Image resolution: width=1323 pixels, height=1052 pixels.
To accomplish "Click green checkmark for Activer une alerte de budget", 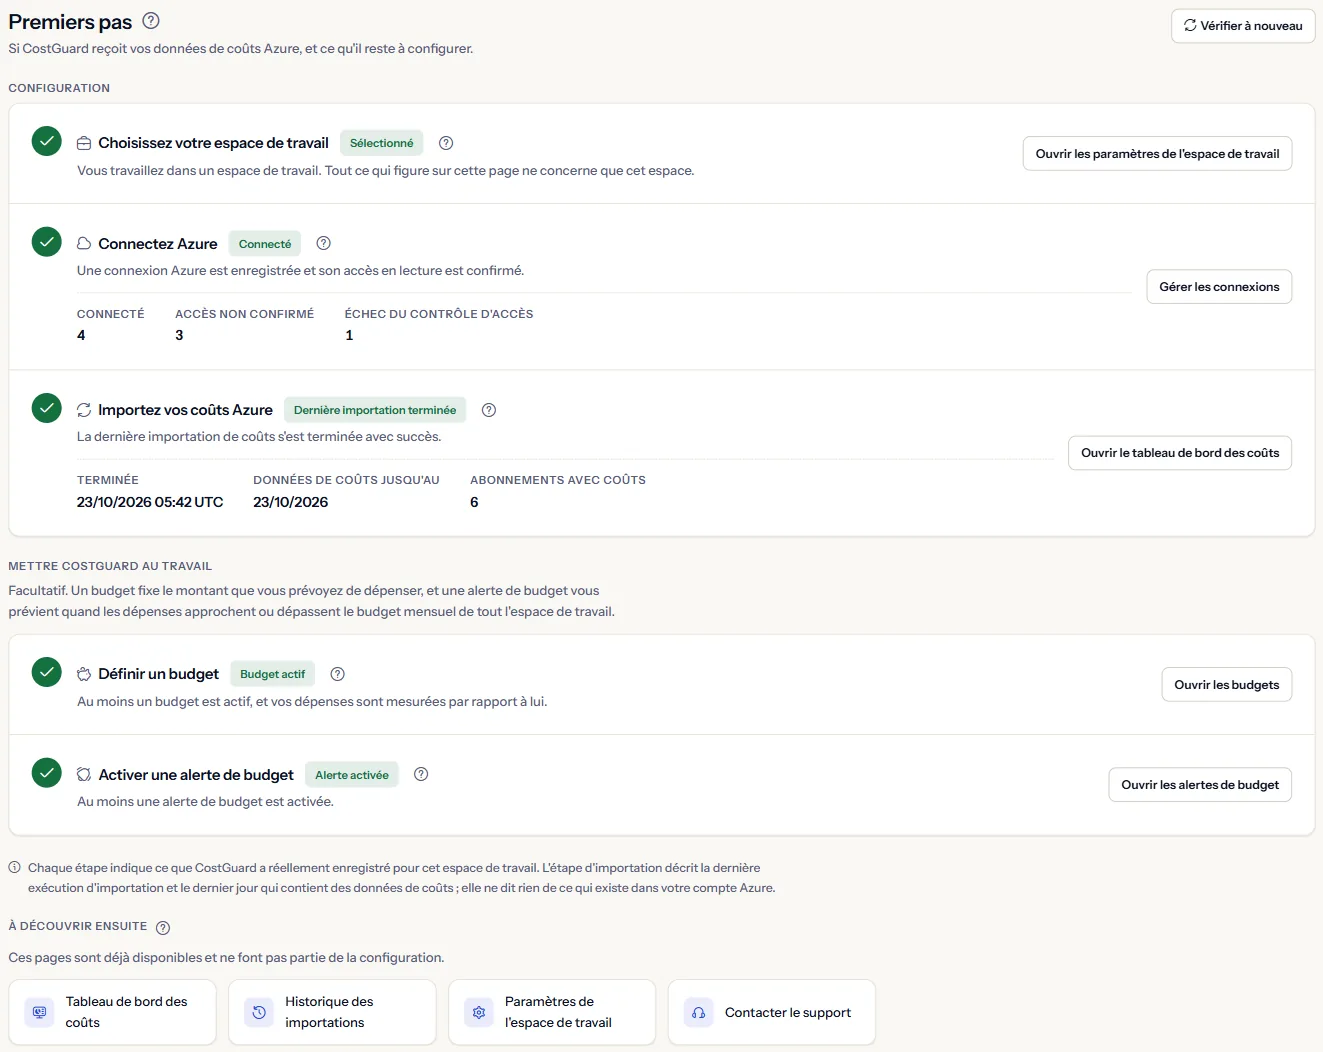I will coord(47,772).
